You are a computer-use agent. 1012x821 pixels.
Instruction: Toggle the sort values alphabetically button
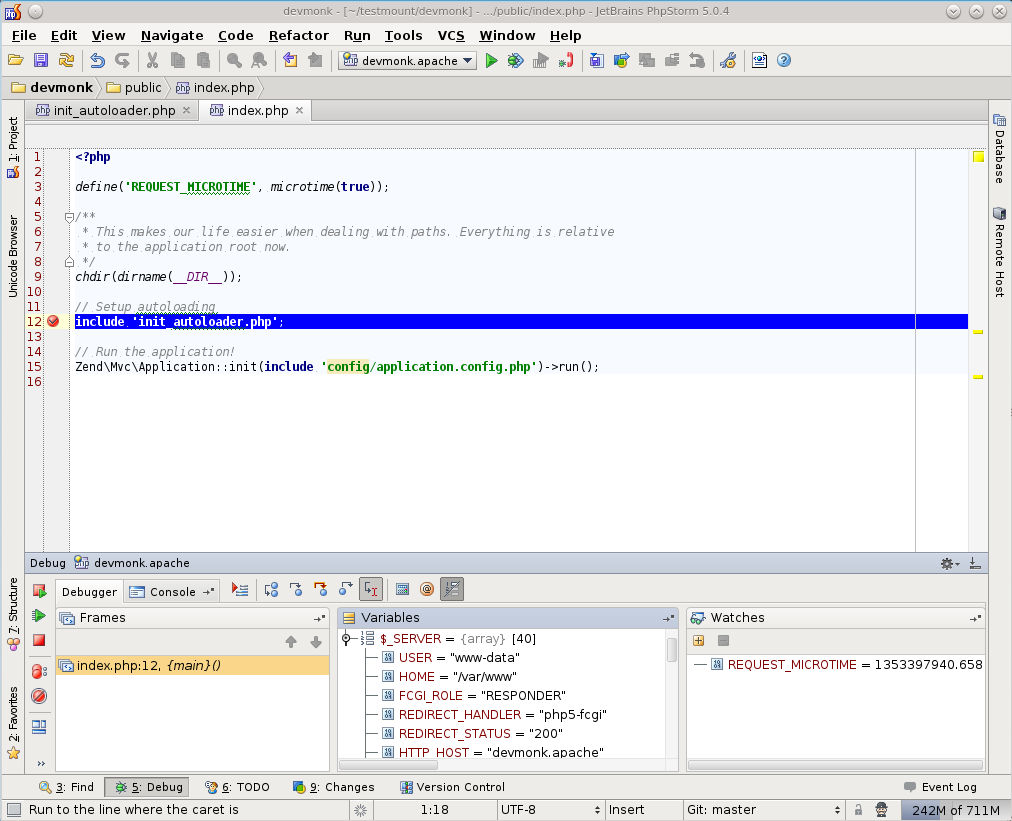[452, 589]
